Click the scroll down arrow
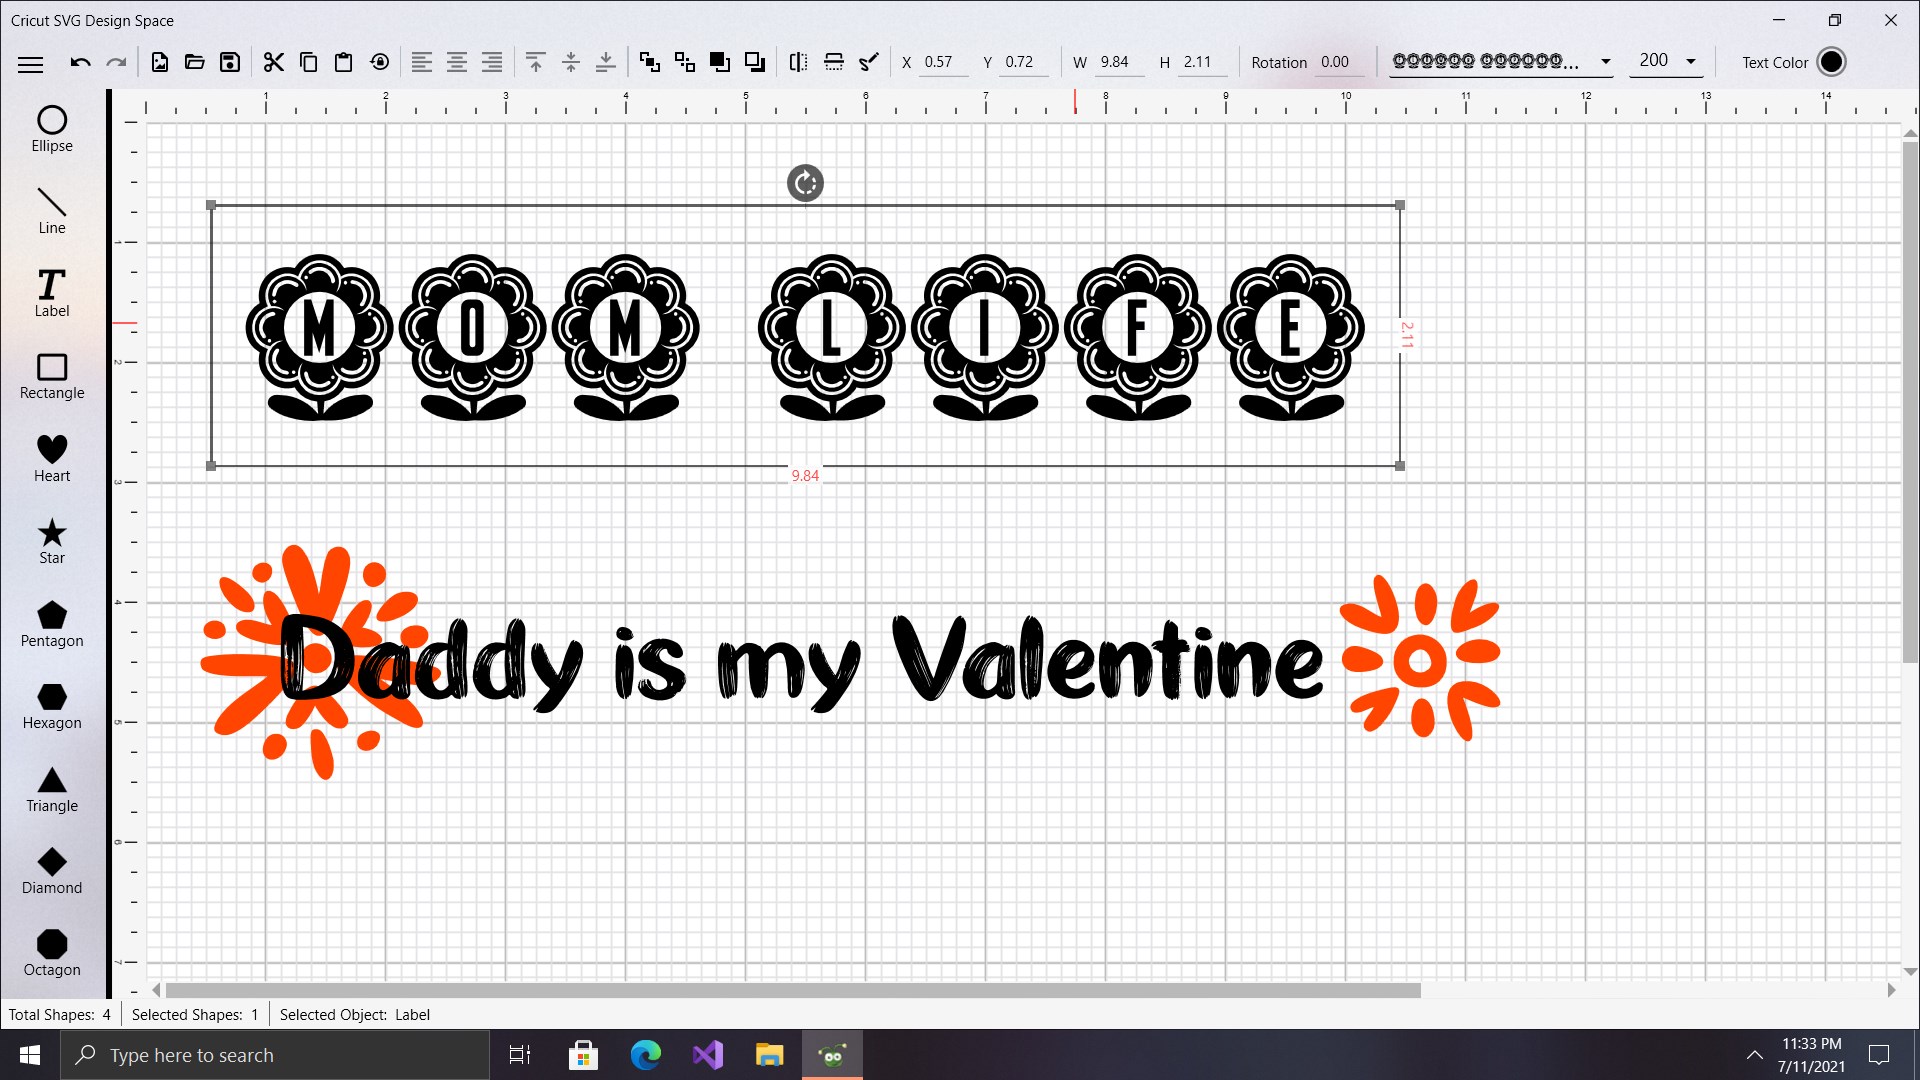The width and height of the screenshot is (1920, 1080). pos(1910,971)
